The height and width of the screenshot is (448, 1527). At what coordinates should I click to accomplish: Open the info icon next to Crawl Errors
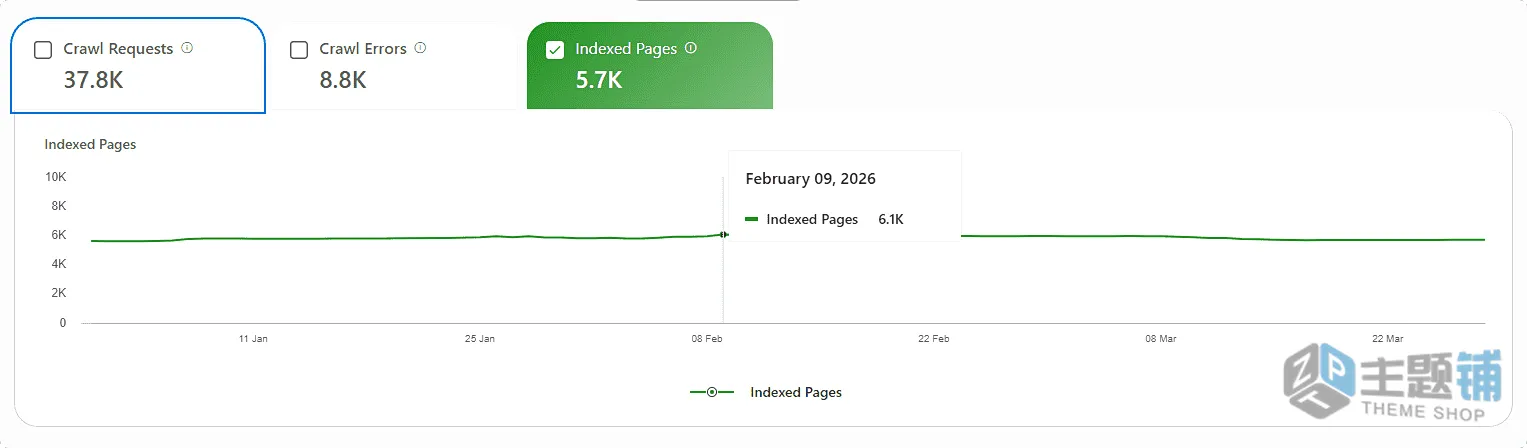420,48
